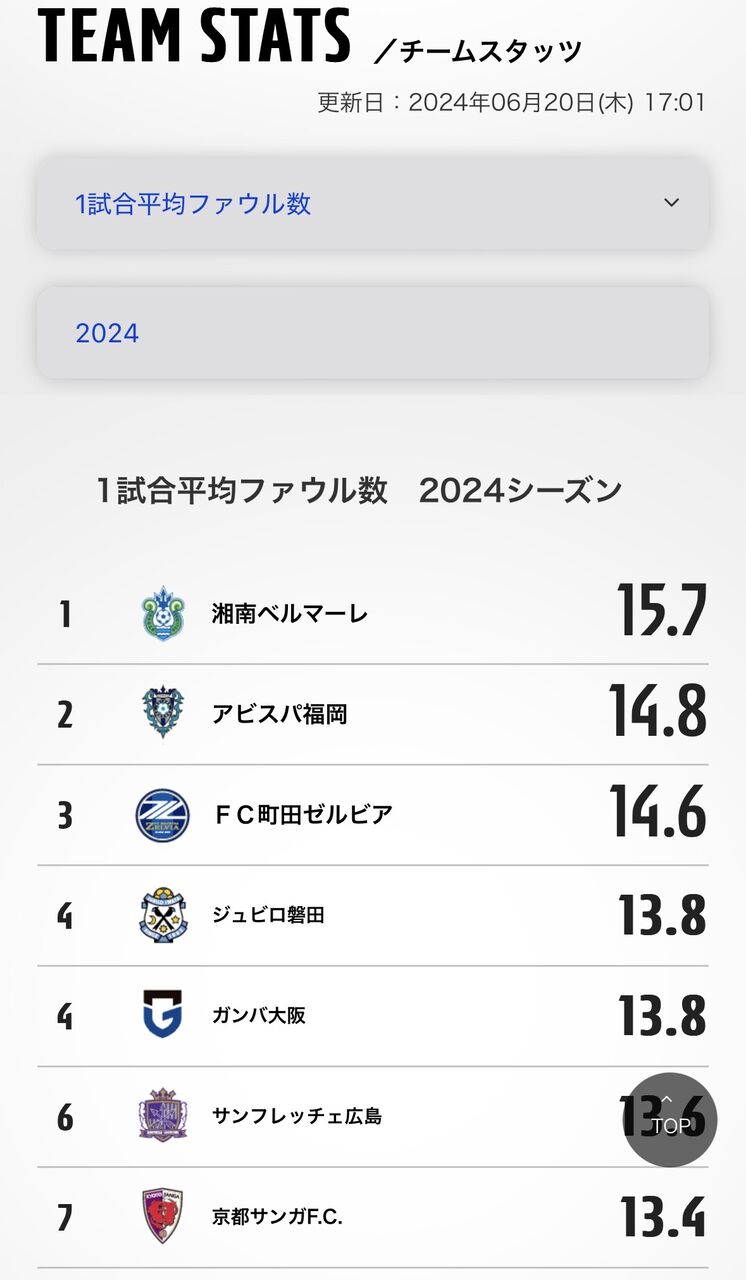
Task: Open ガンバ大阪 team name link
Action: (x=259, y=1015)
